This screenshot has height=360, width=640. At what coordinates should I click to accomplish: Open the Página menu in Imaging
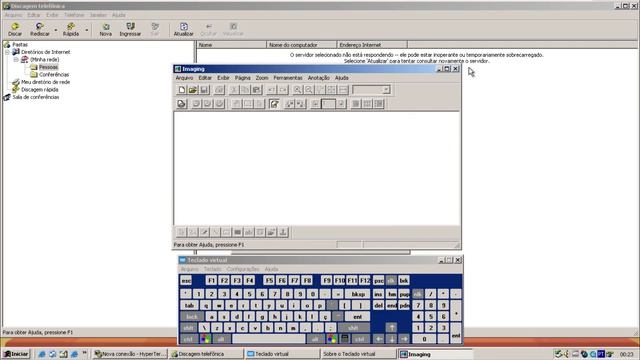tap(242, 78)
